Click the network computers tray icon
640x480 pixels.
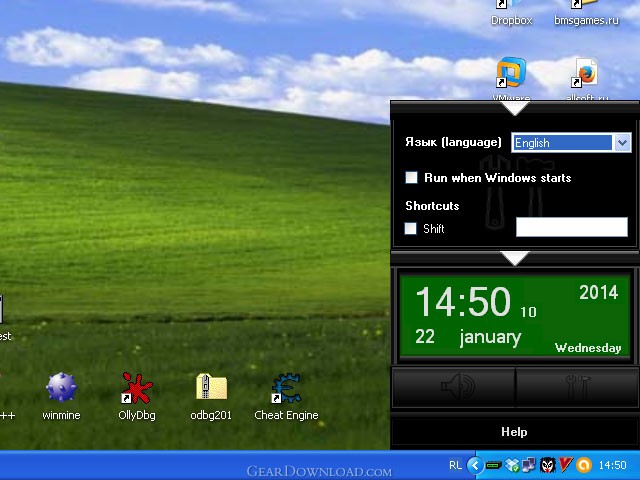[529, 465]
